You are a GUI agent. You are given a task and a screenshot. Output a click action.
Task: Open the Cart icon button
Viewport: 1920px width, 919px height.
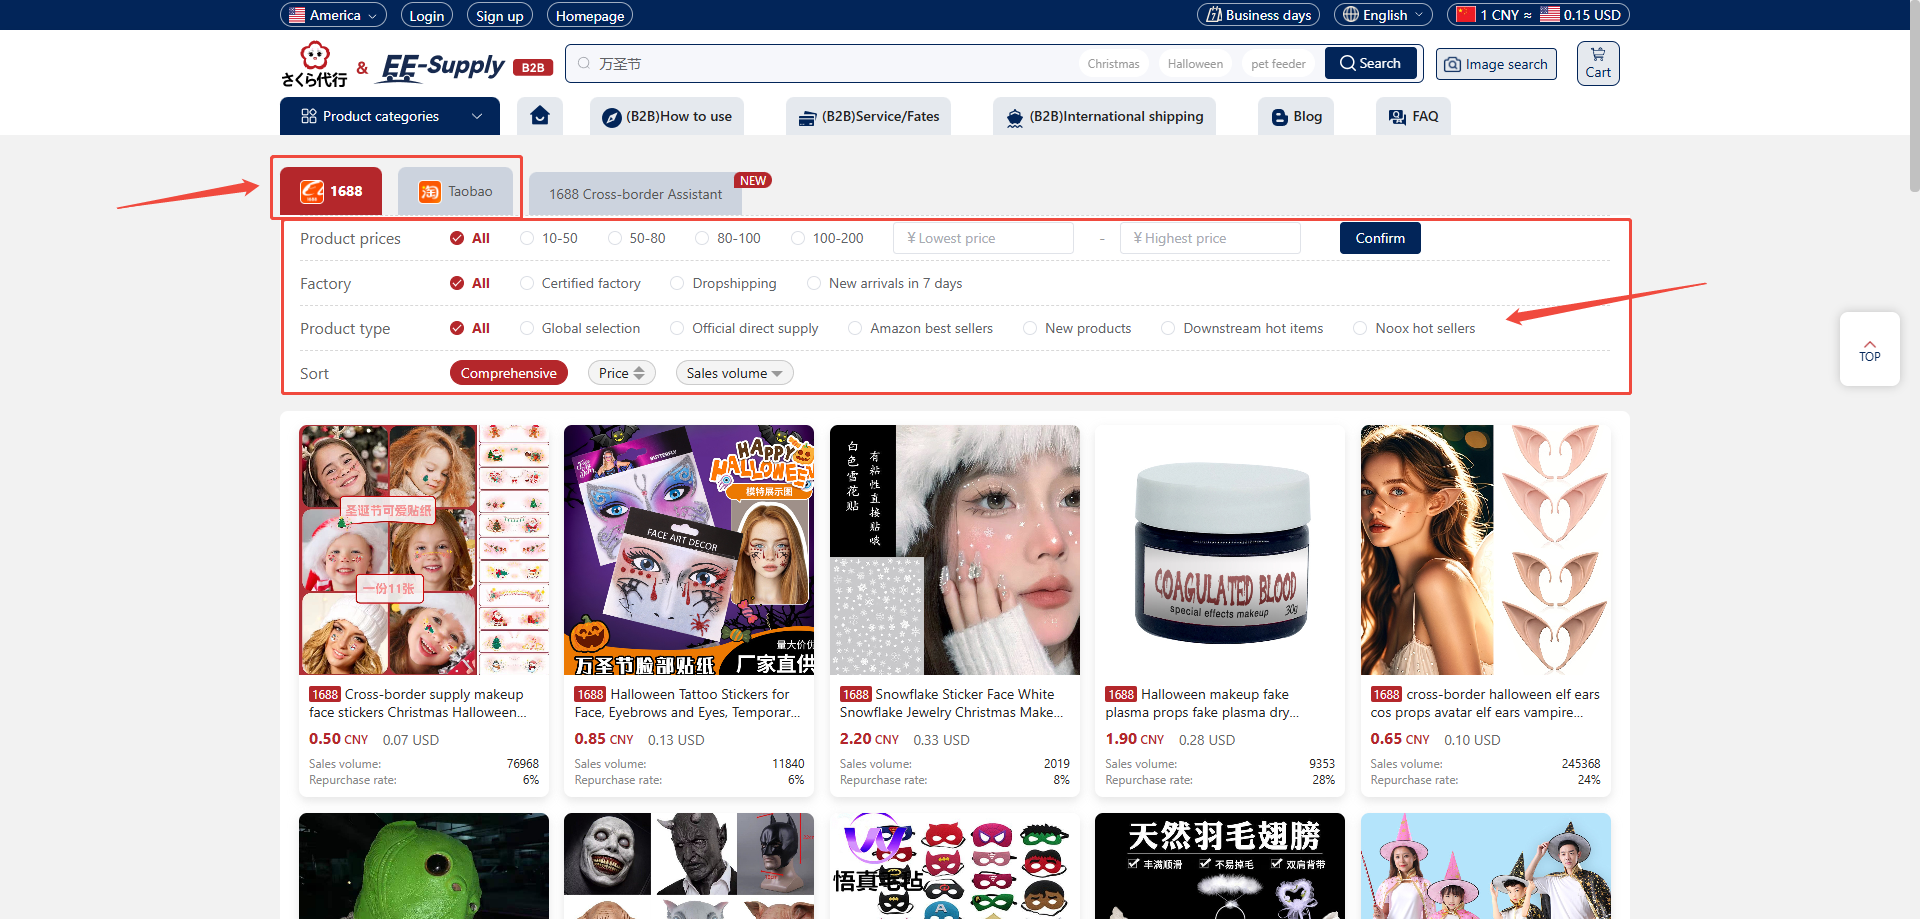[1598, 63]
